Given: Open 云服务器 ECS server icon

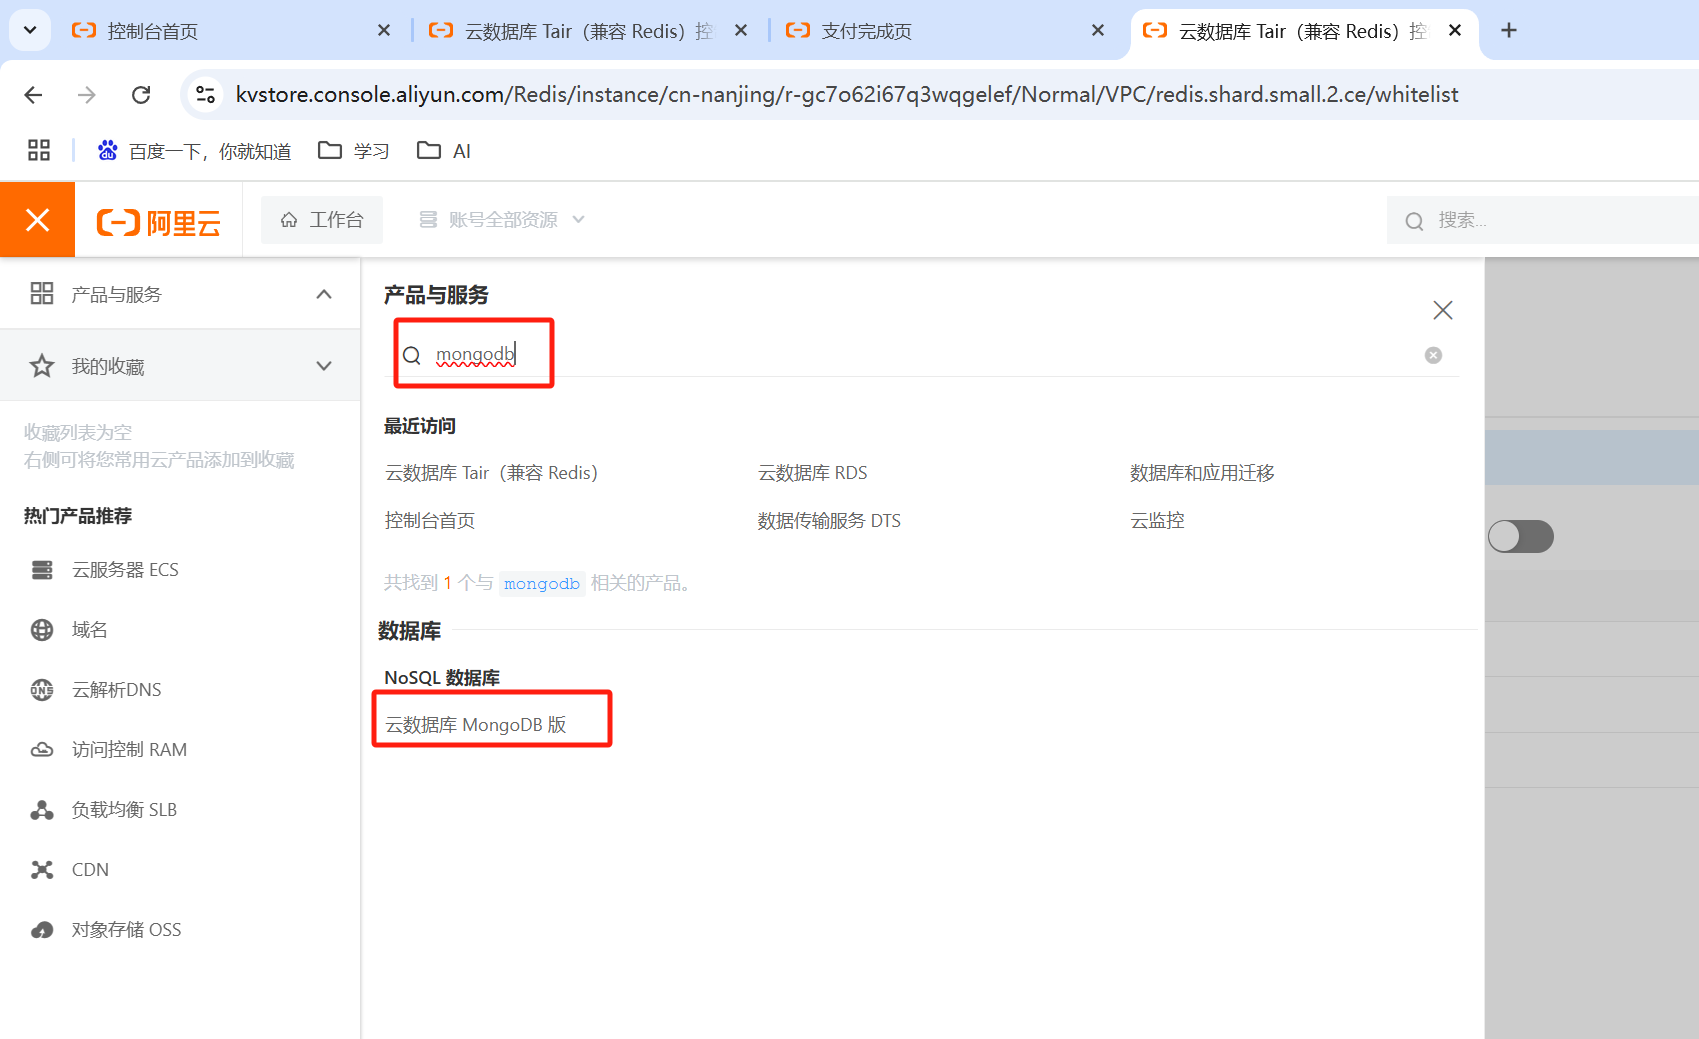Looking at the screenshot, I should pyautogui.click(x=42, y=570).
